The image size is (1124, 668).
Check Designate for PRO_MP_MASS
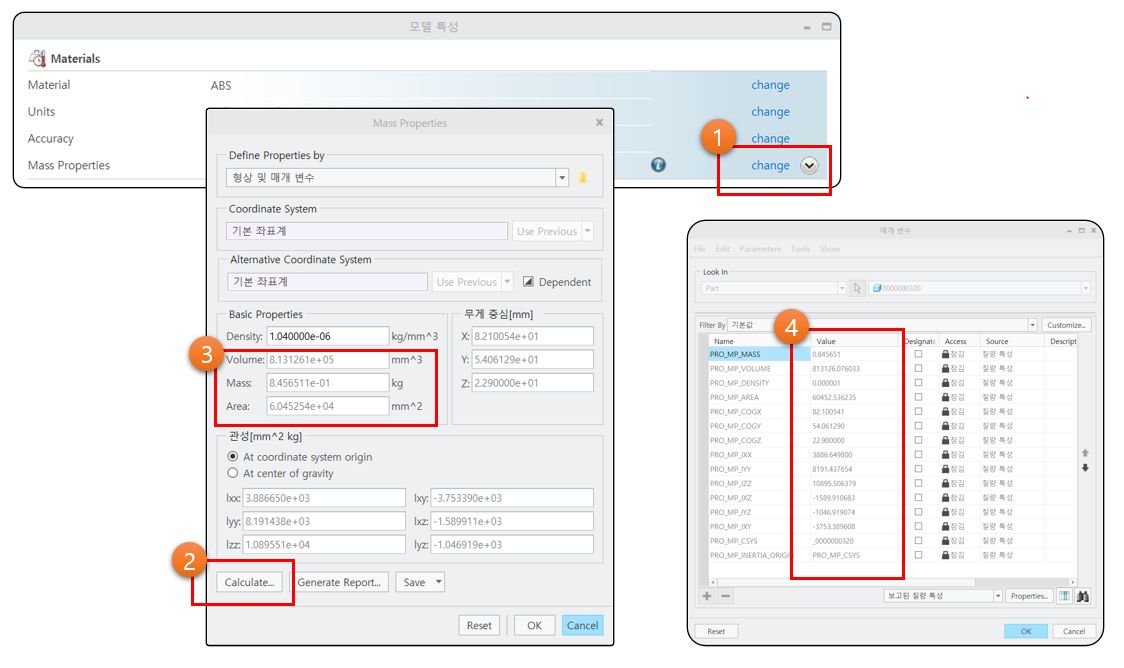click(918, 354)
